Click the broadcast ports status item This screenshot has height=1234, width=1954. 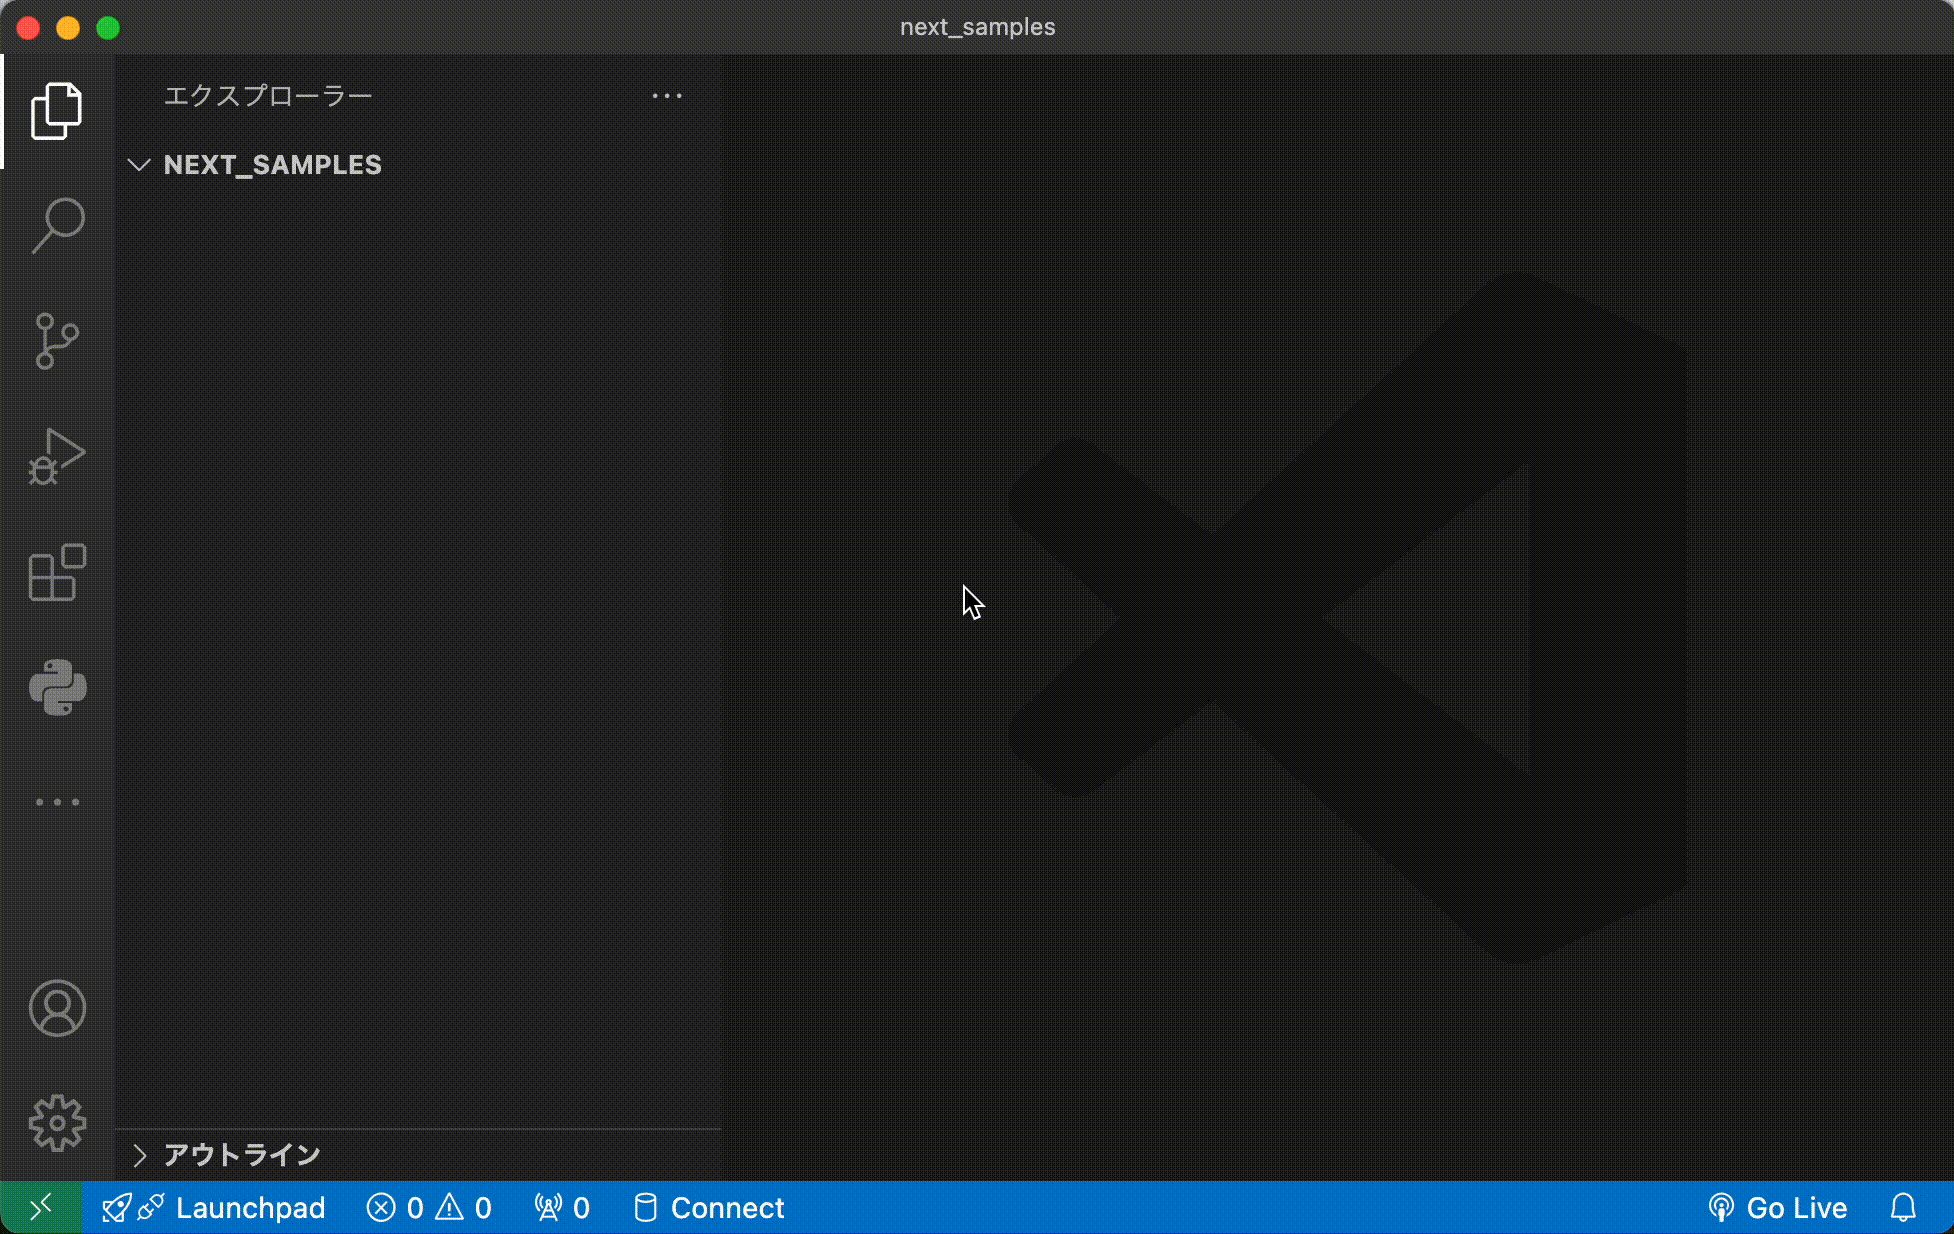(562, 1208)
